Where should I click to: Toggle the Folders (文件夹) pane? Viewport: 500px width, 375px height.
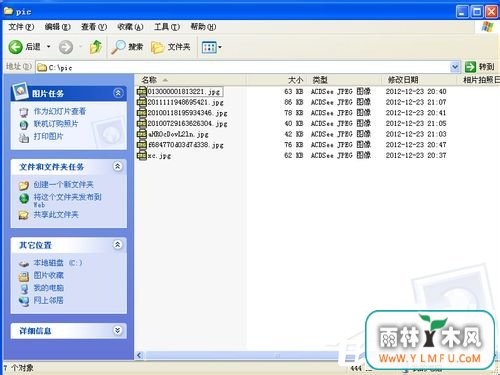click(170, 47)
